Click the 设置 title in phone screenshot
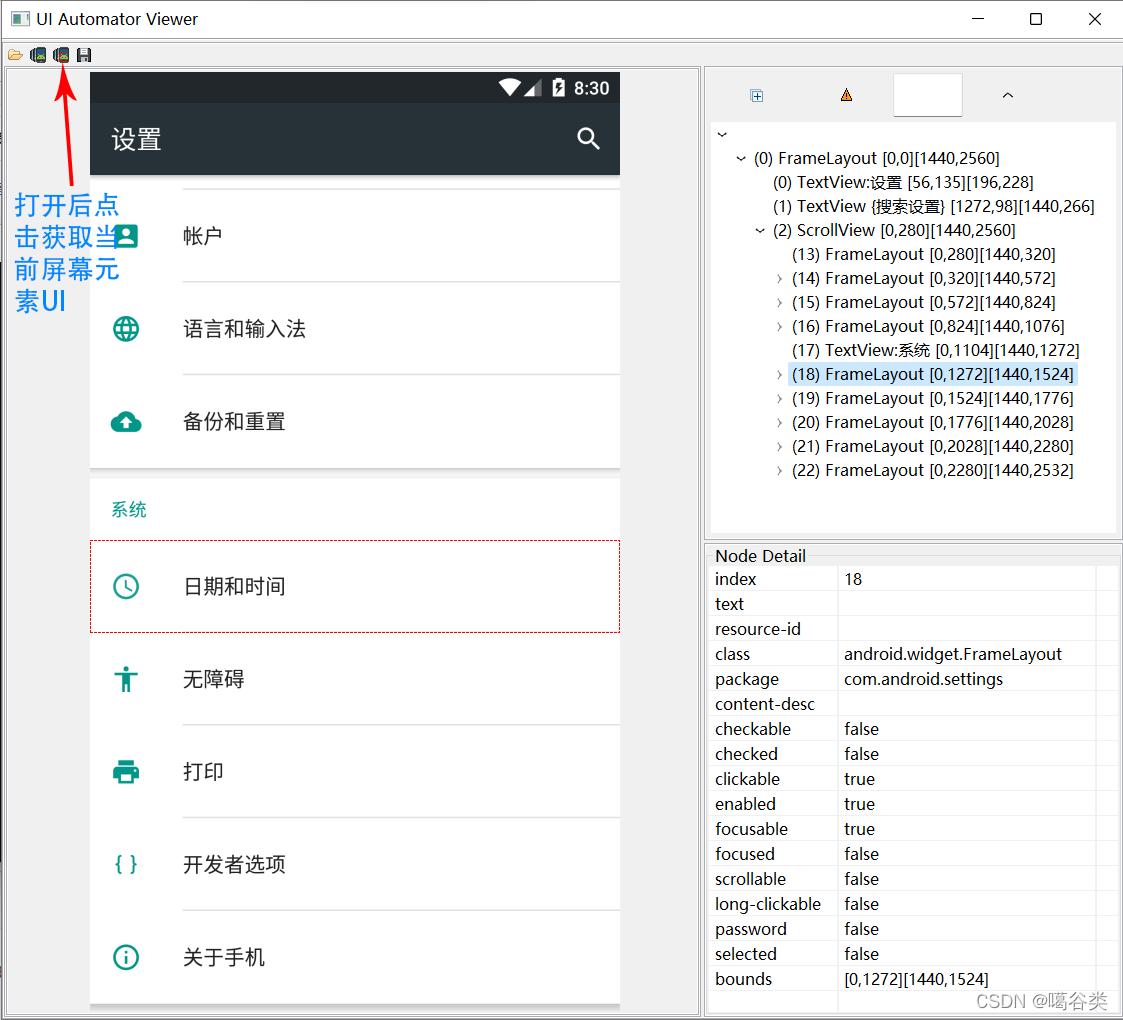Screen dimensions: 1123x1020 (x=137, y=139)
